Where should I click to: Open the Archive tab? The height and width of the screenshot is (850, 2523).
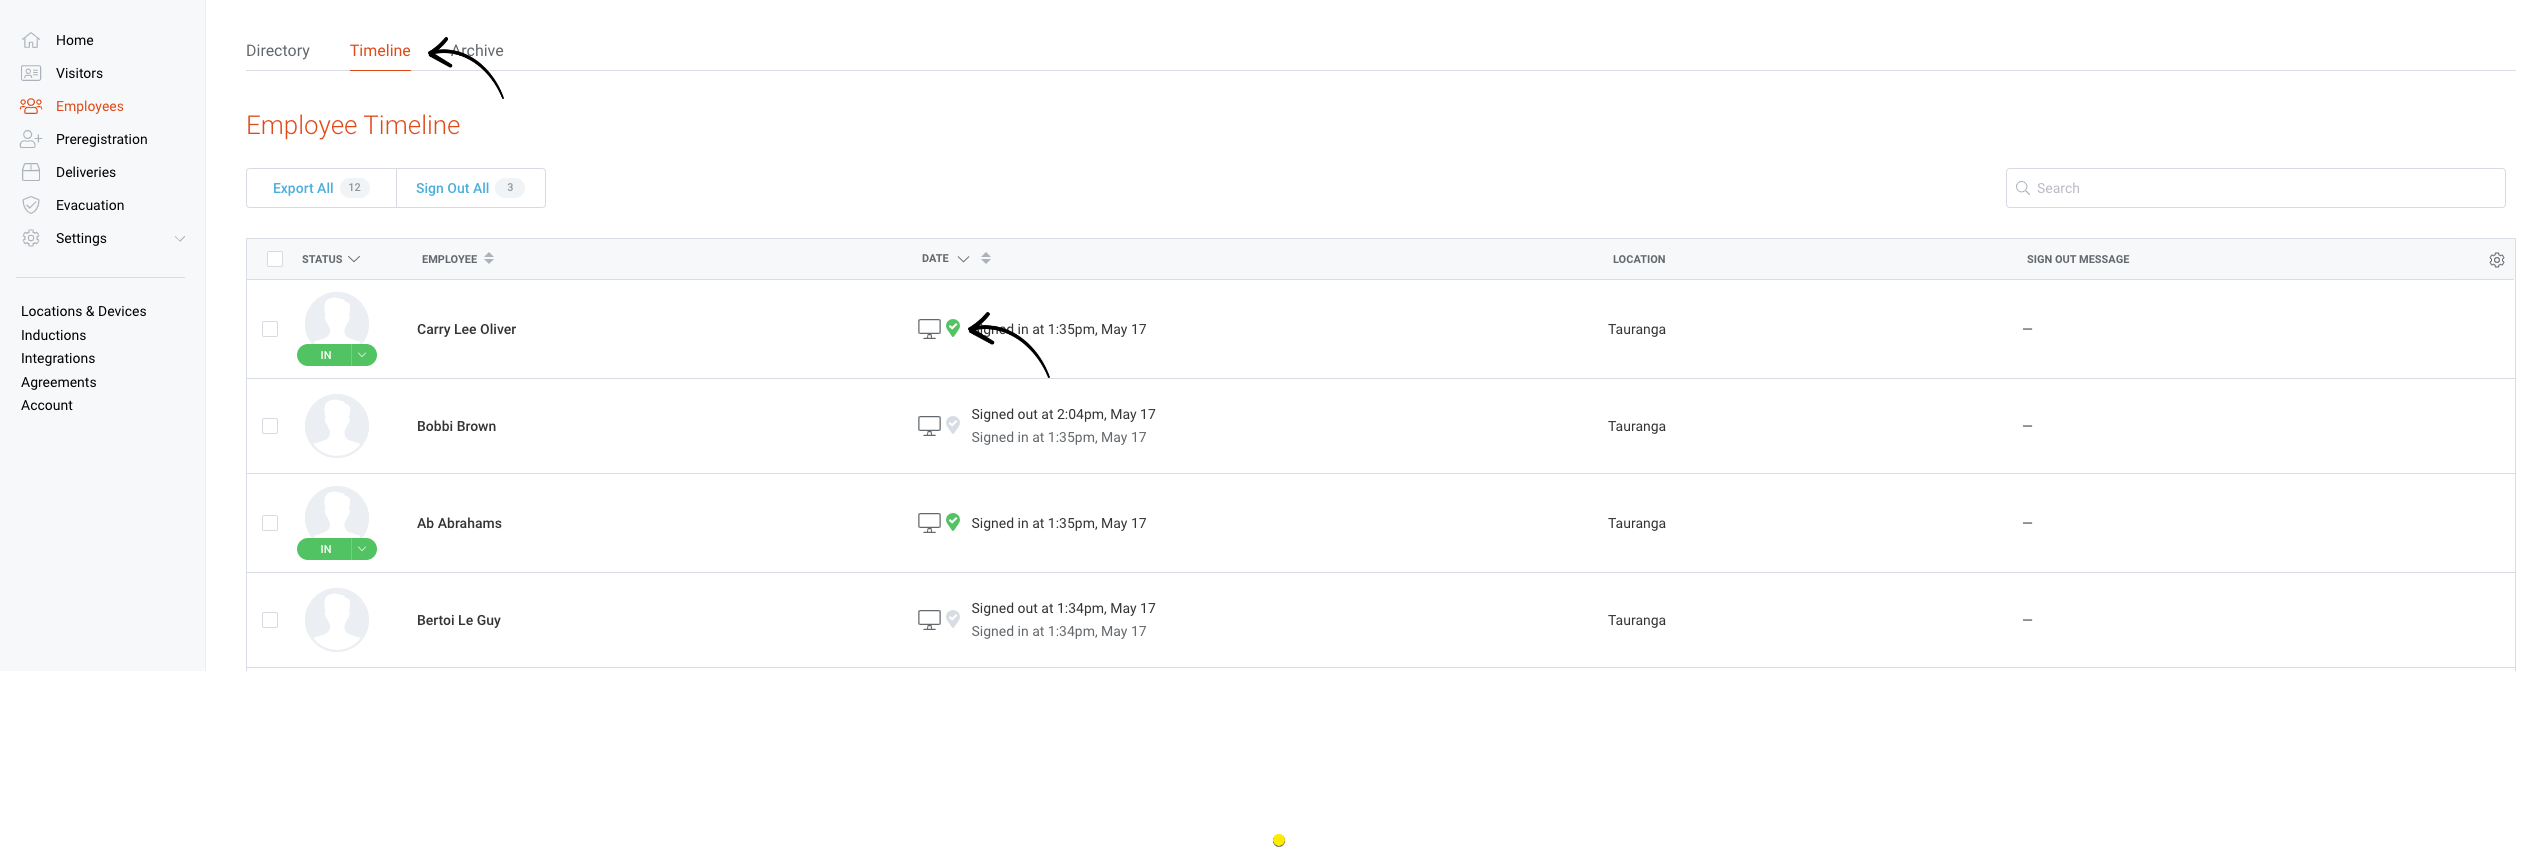click(x=480, y=51)
